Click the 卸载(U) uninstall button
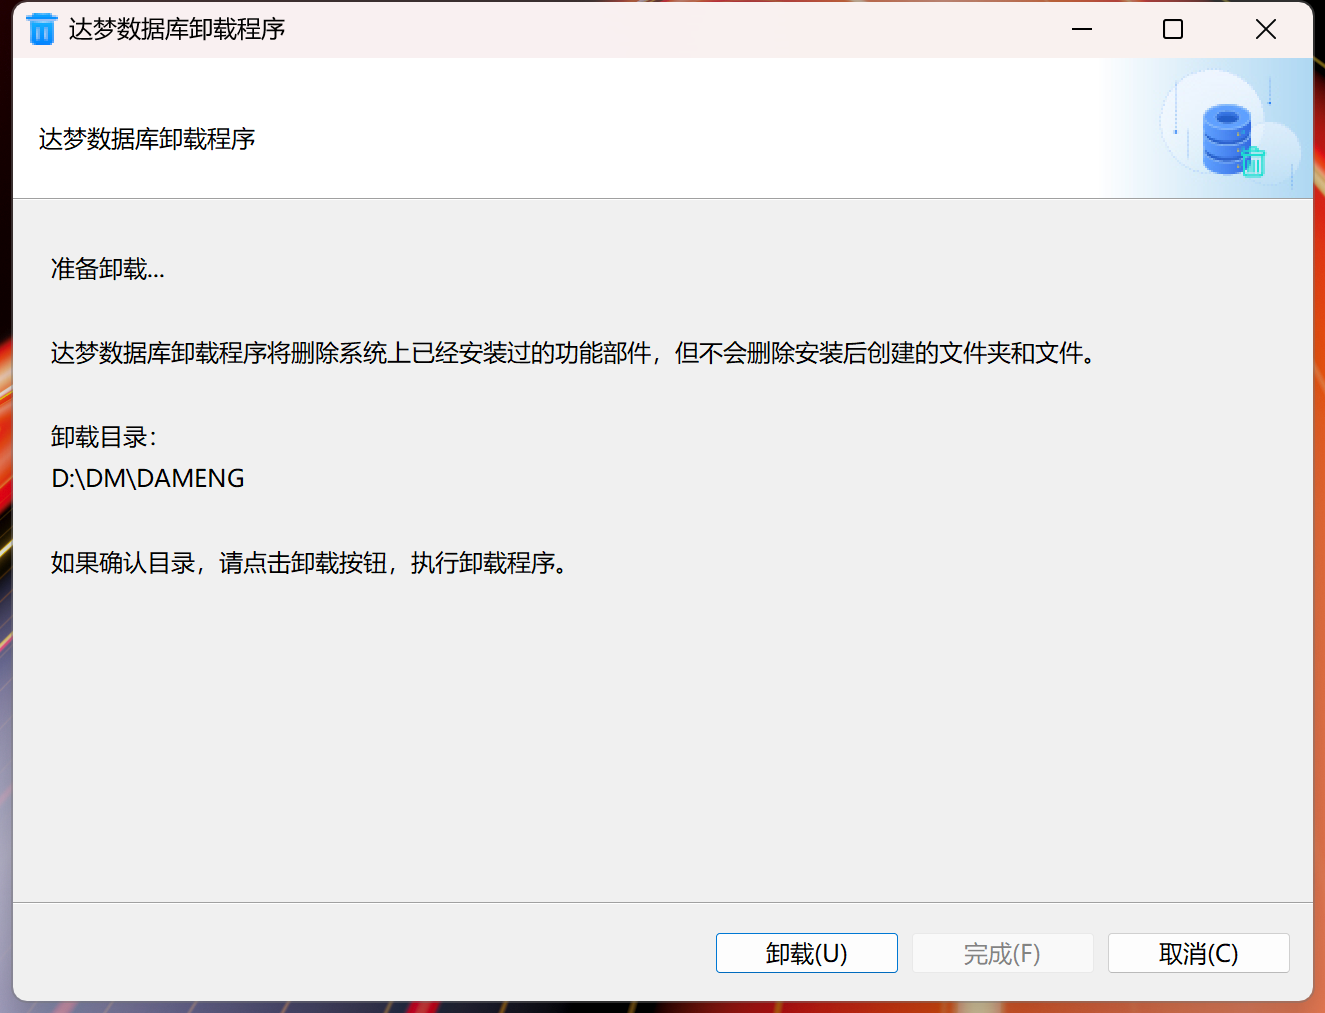The width and height of the screenshot is (1325, 1013). tap(806, 953)
